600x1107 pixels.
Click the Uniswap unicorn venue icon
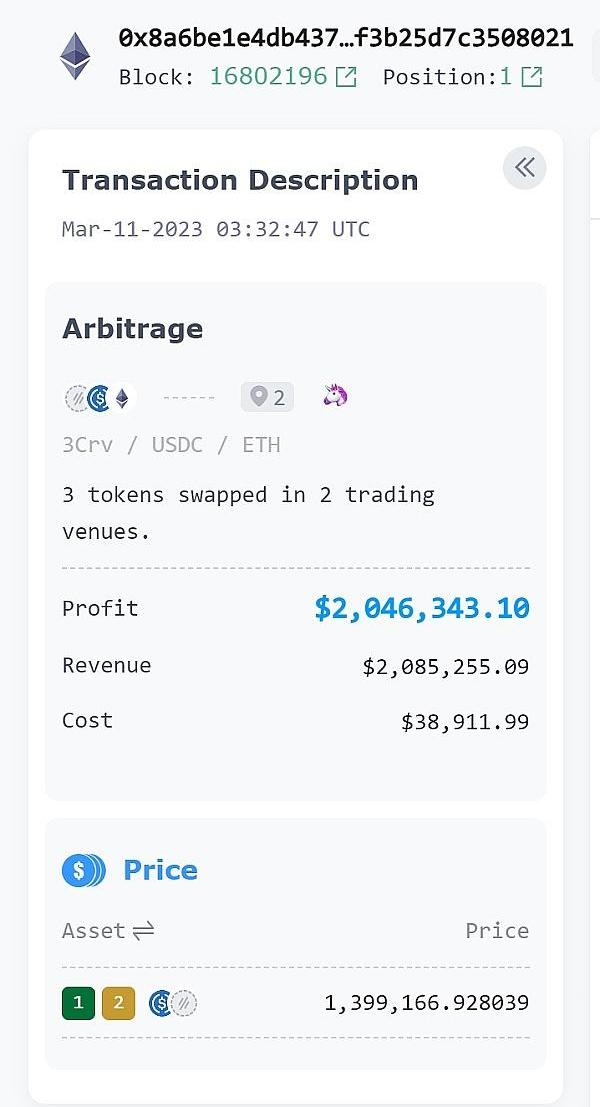point(335,396)
